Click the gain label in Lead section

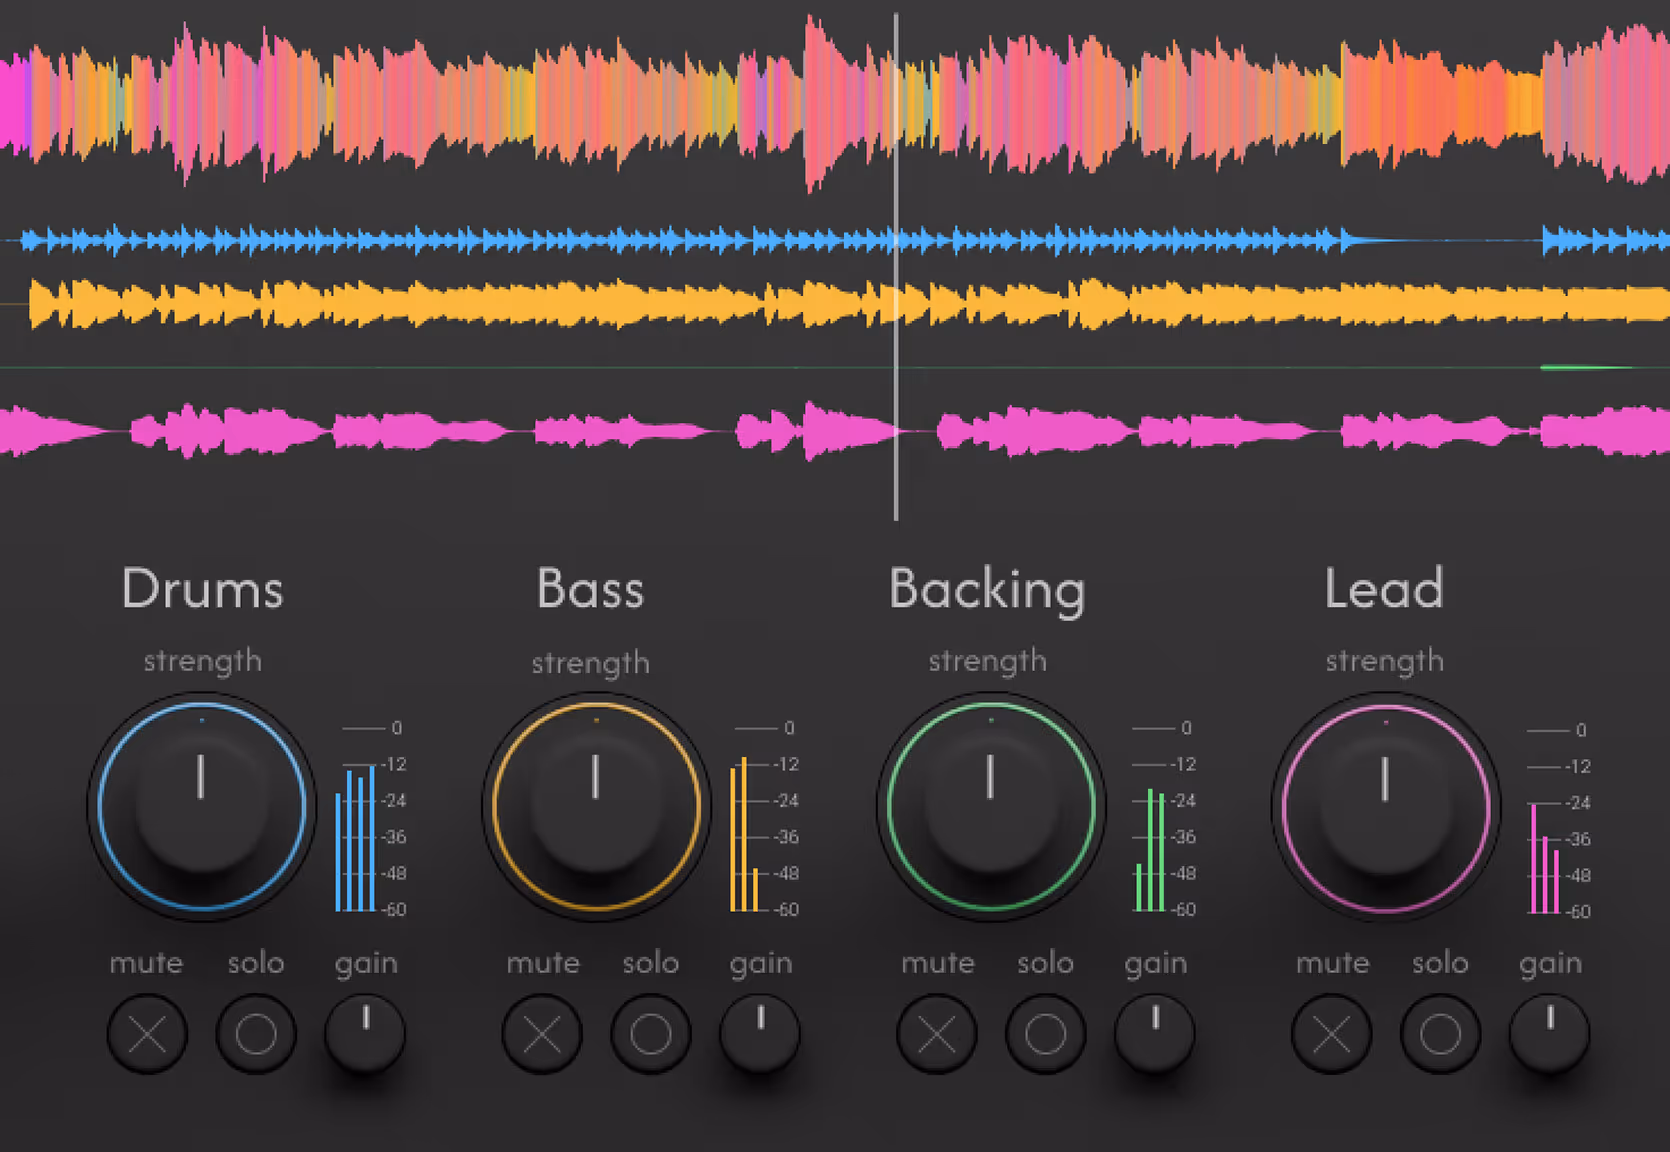(x=1551, y=964)
